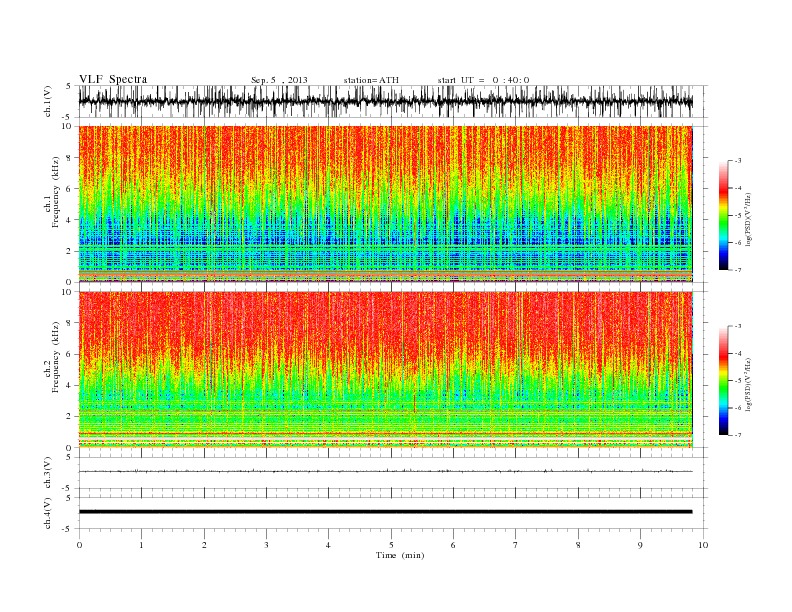Click the "ch.1(V)" axis label
The image size is (792, 612).
[48, 101]
